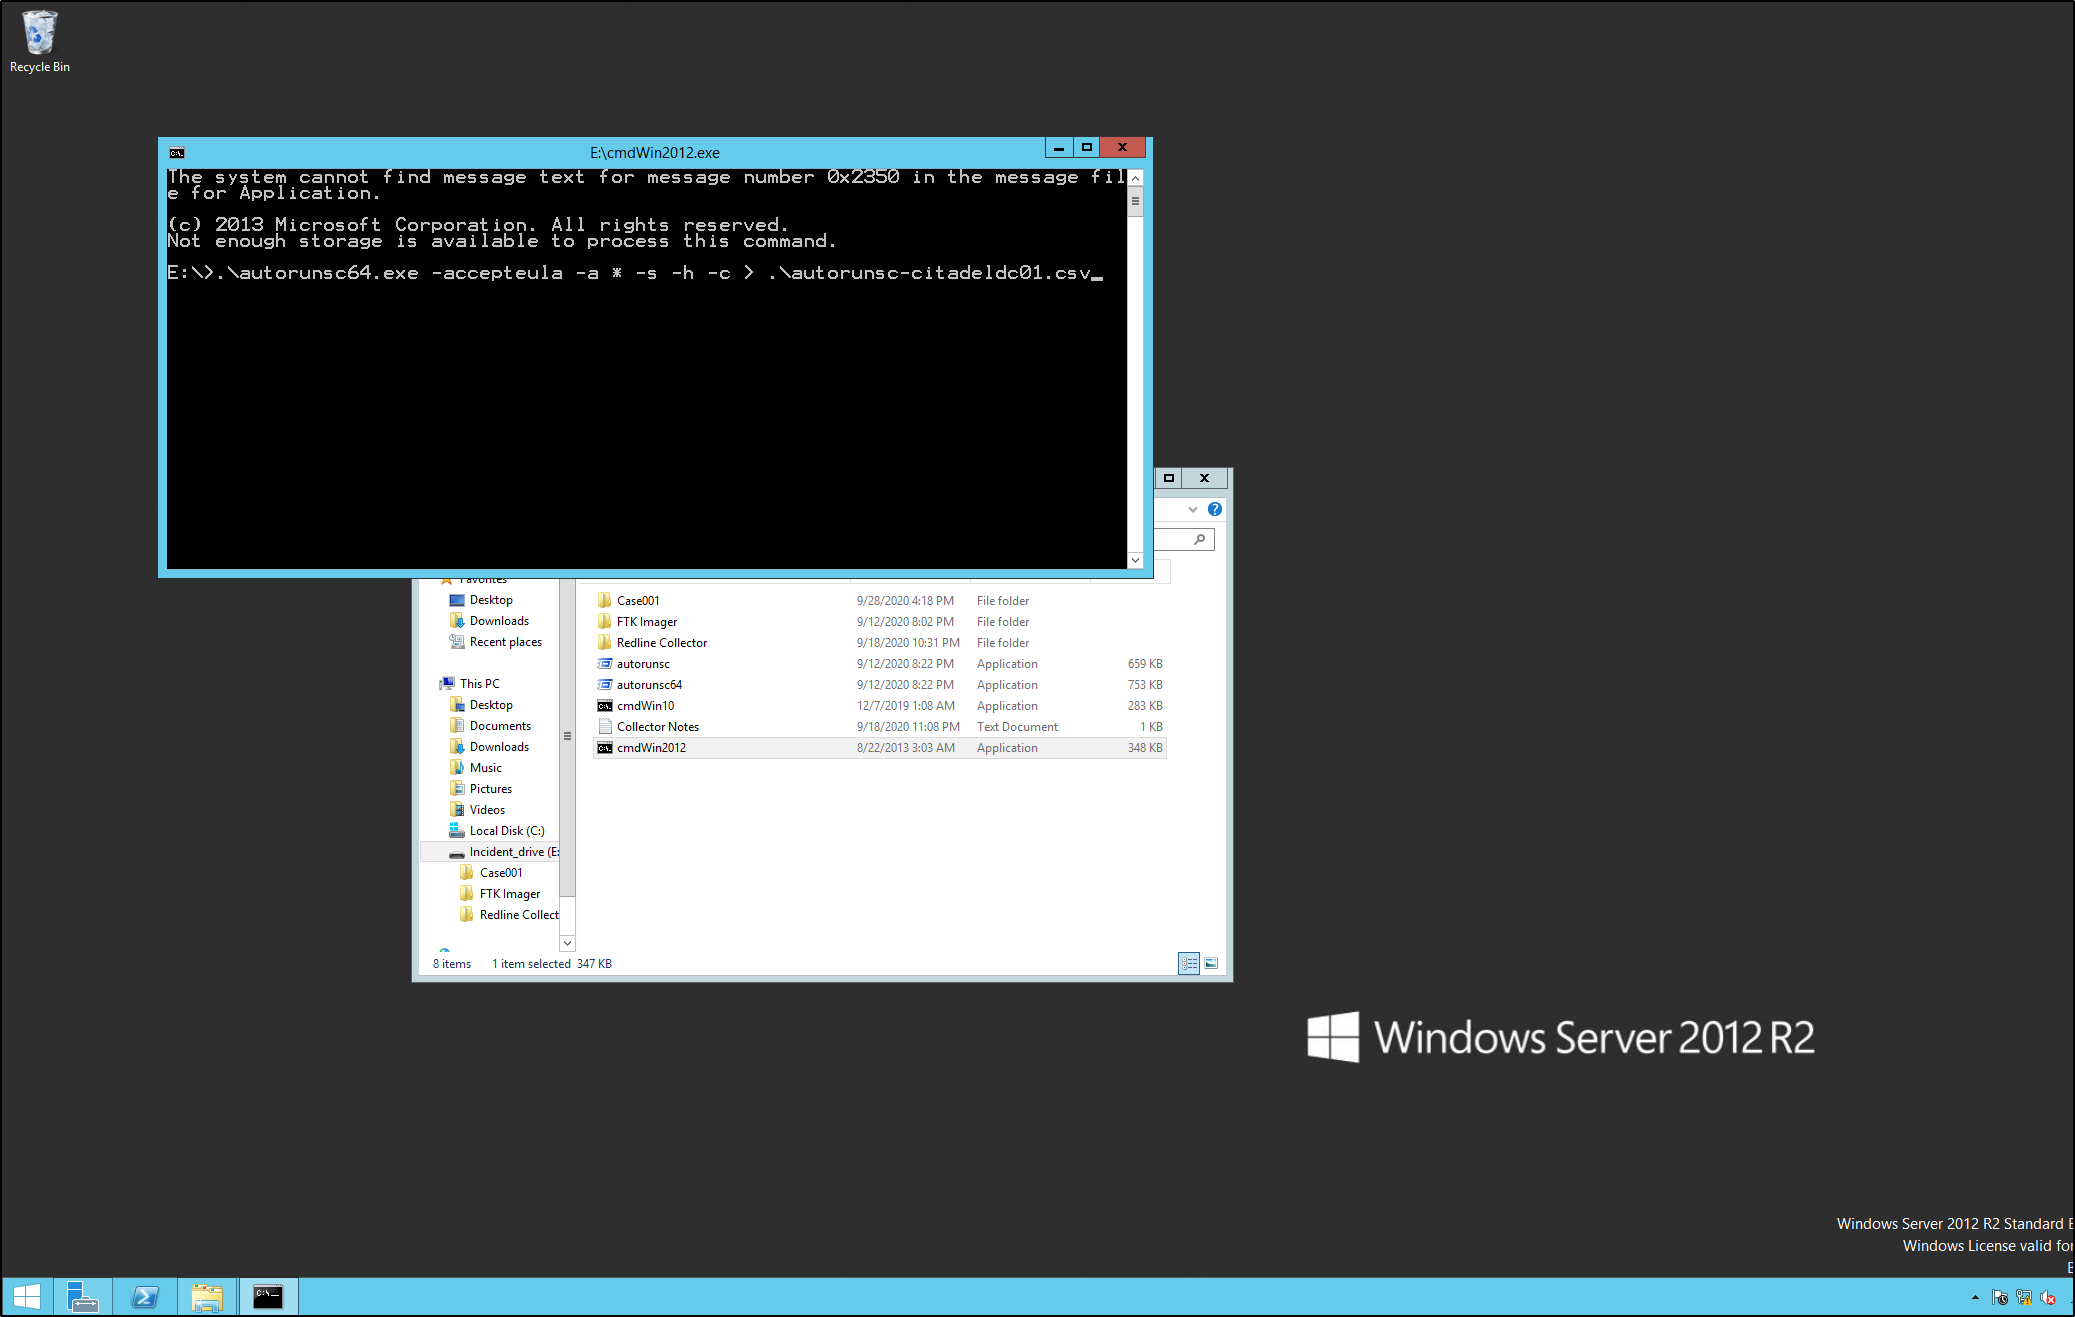
Task: Click the 9/28/2020 4:18 PM date cell
Action: point(905,601)
